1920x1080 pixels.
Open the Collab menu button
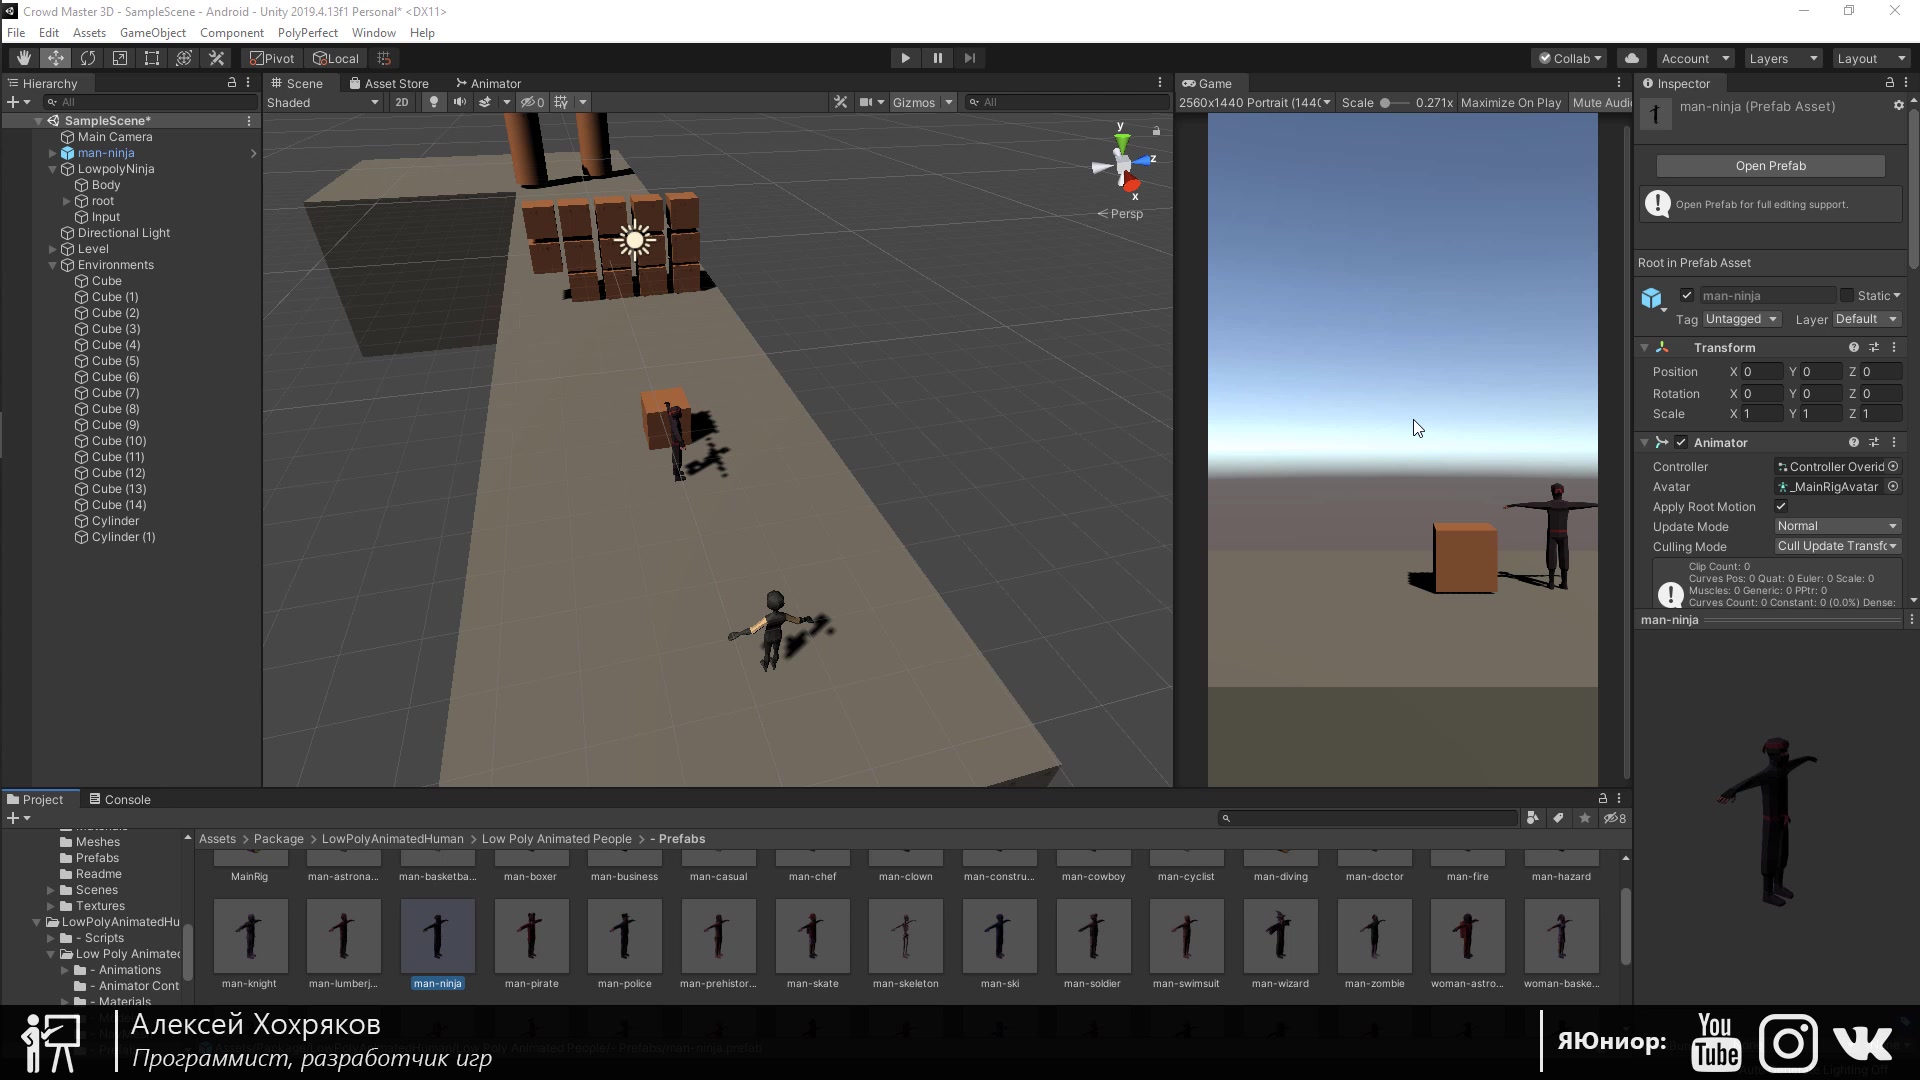coord(1570,58)
